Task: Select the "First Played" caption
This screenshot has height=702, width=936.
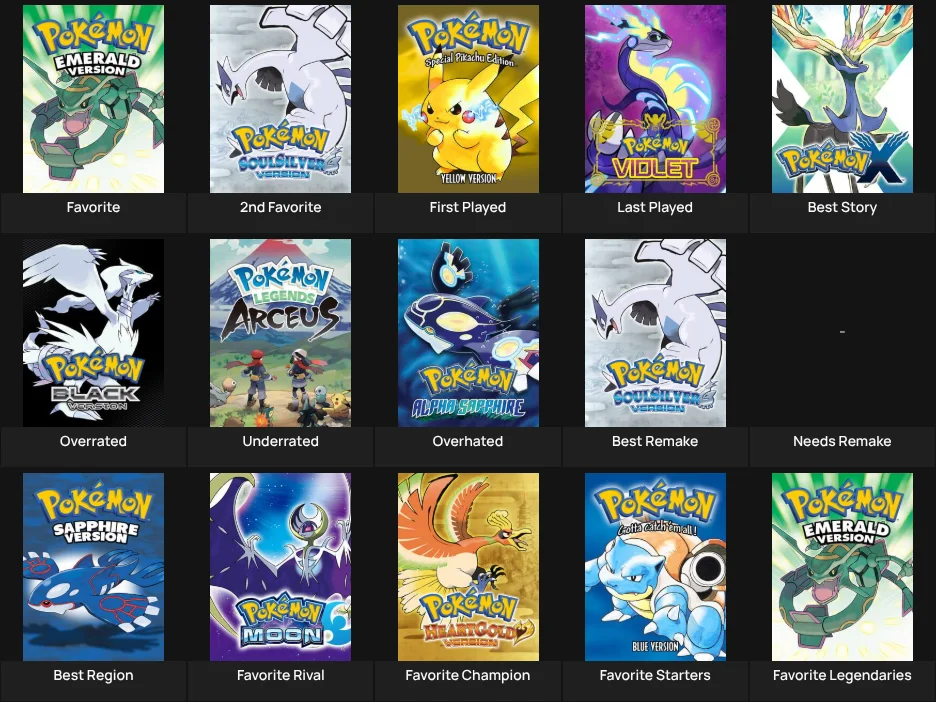Action: pyautogui.click(x=468, y=207)
